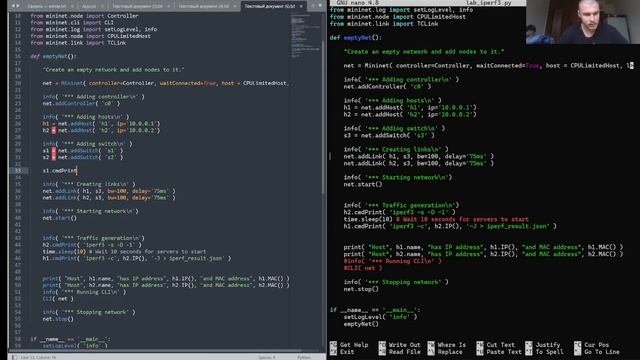This screenshot has width=640, height=360.
Task: Click Exit shortcut in nano
Action: 342,352
